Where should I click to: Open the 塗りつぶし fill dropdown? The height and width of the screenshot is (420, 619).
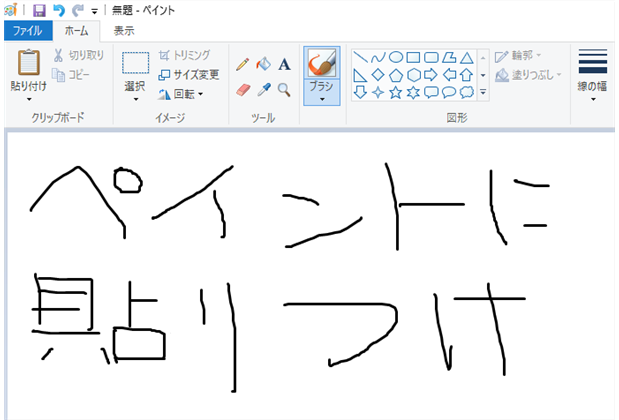(x=527, y=75)
